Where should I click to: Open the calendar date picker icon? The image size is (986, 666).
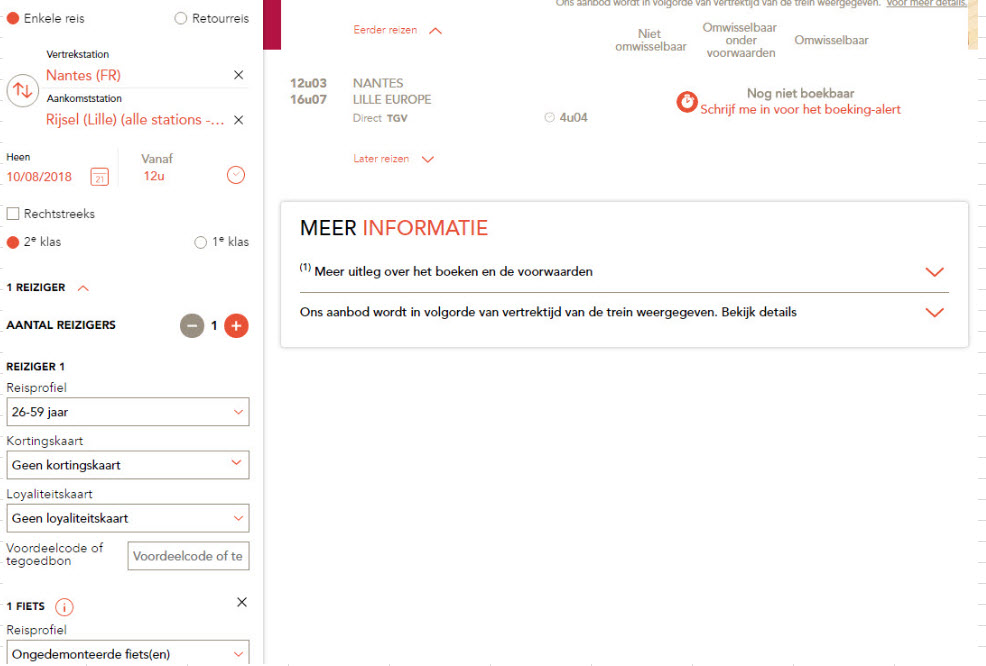[x=99, y=177]
